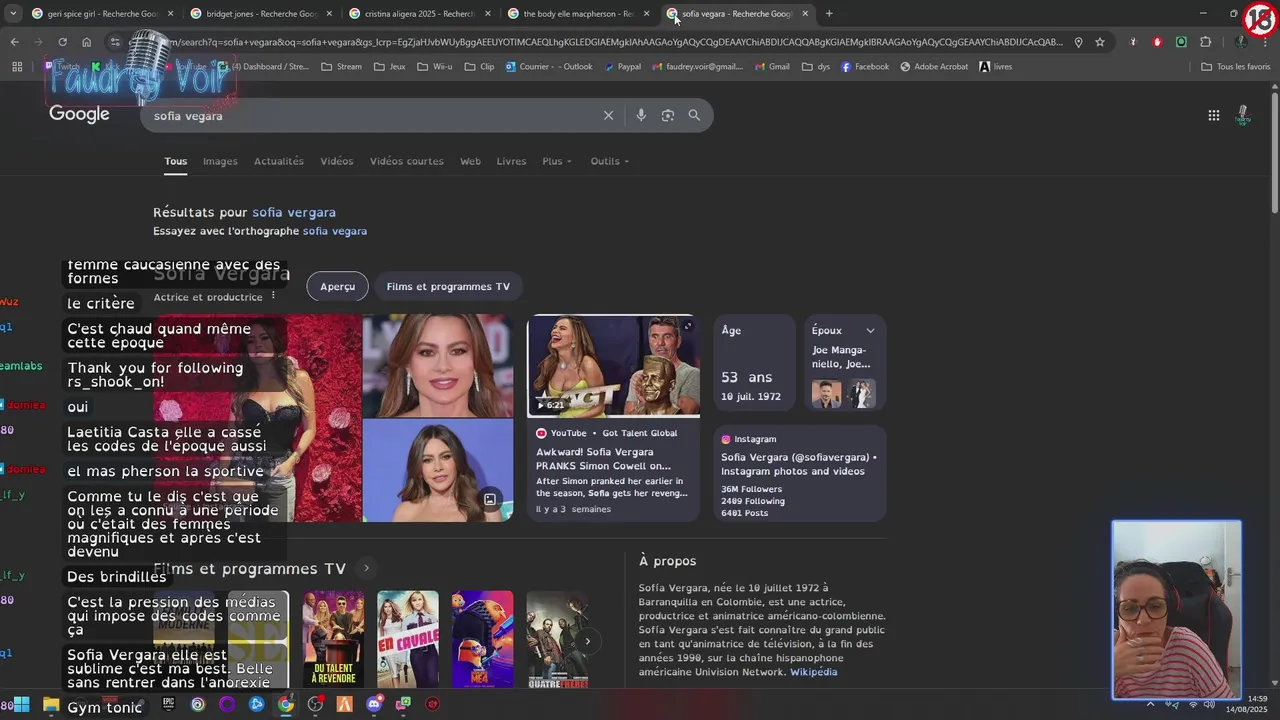Clear the Google search box text
Screen dimensions: 1280x720
(608, 115)
